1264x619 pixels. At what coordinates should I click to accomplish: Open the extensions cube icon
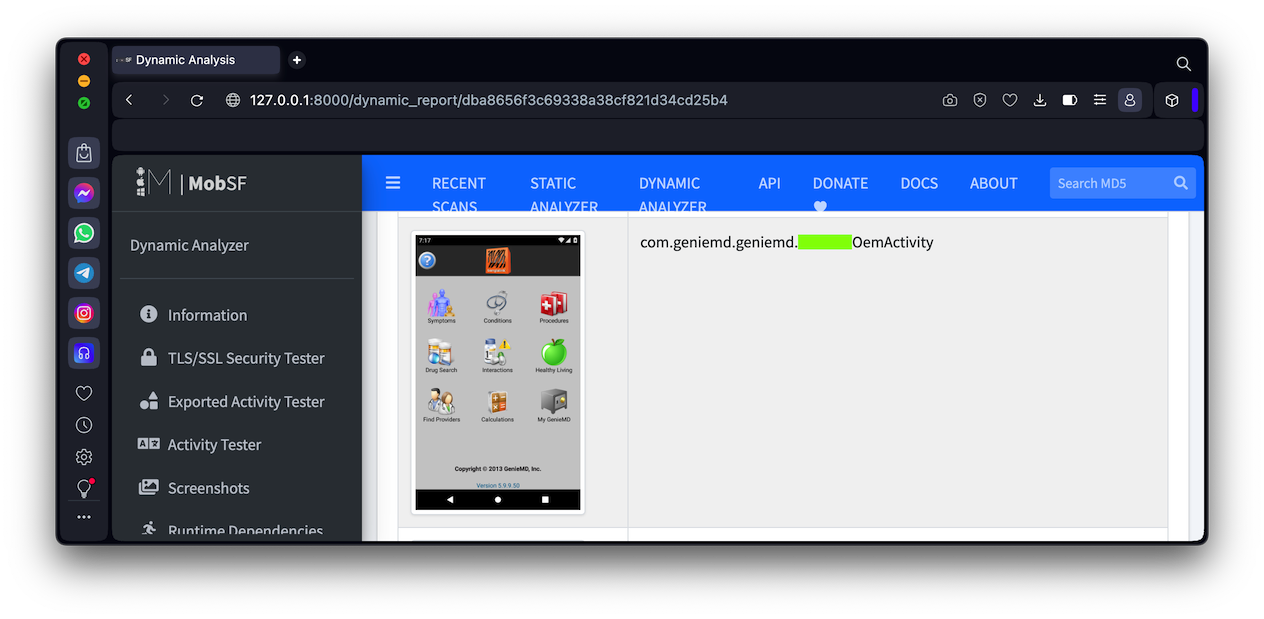[x=1172, y=100]
